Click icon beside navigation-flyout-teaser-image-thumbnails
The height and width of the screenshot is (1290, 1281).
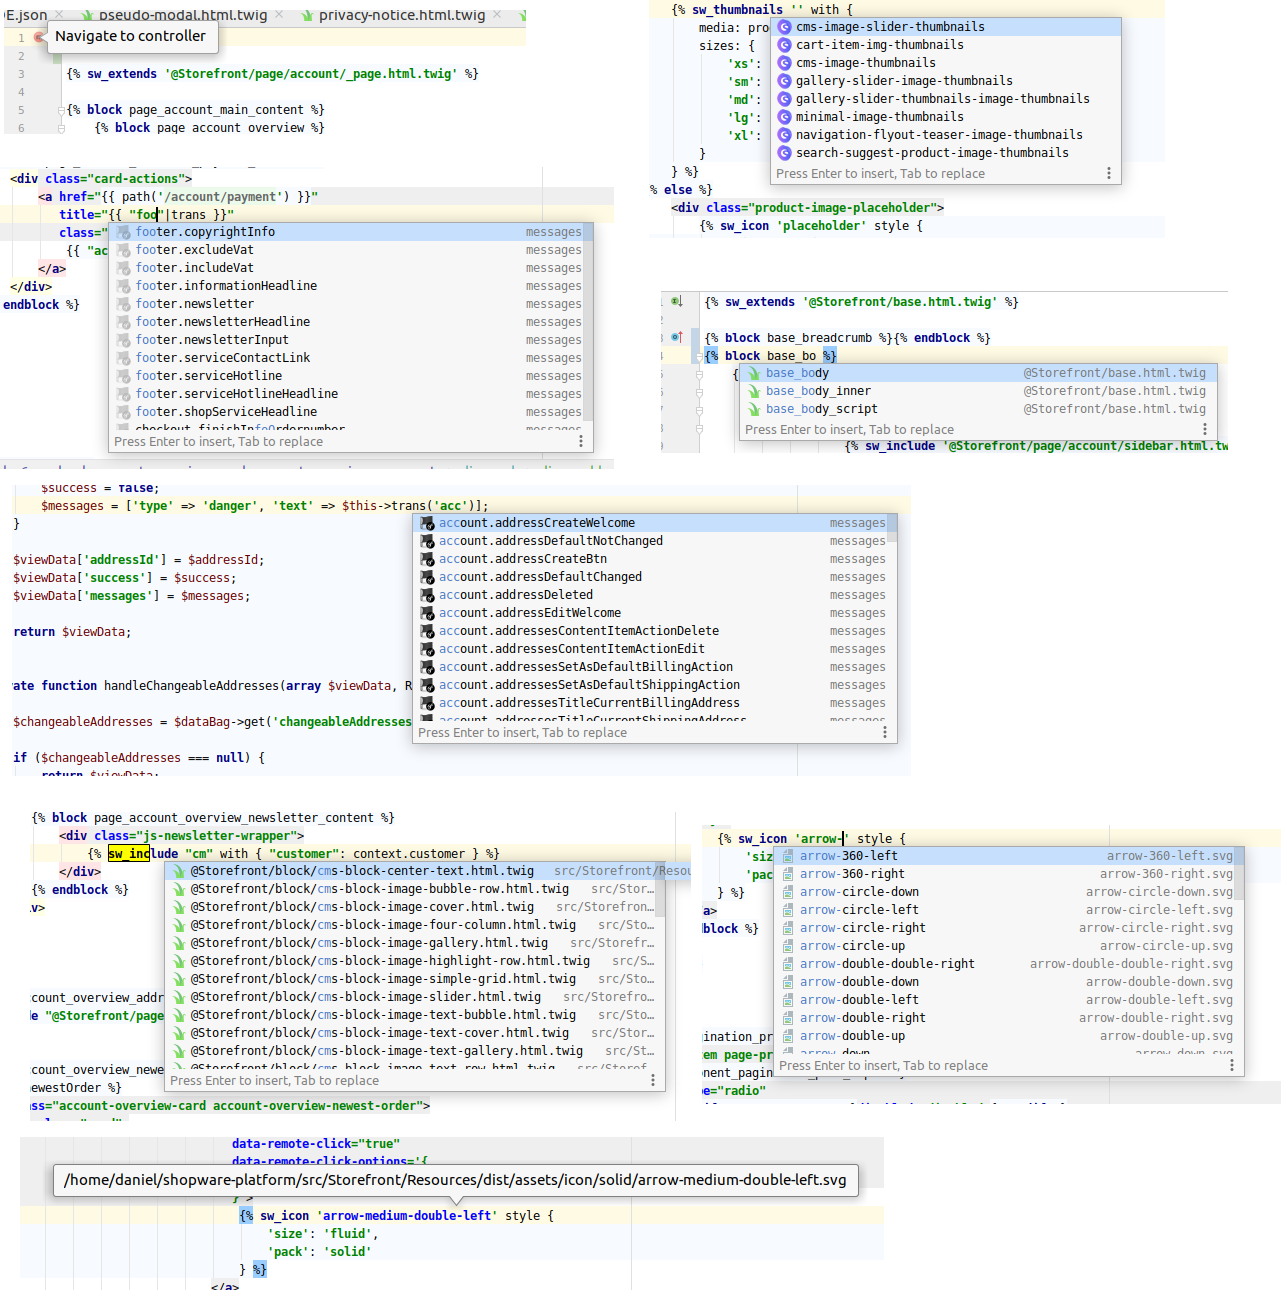click(785, 135)
